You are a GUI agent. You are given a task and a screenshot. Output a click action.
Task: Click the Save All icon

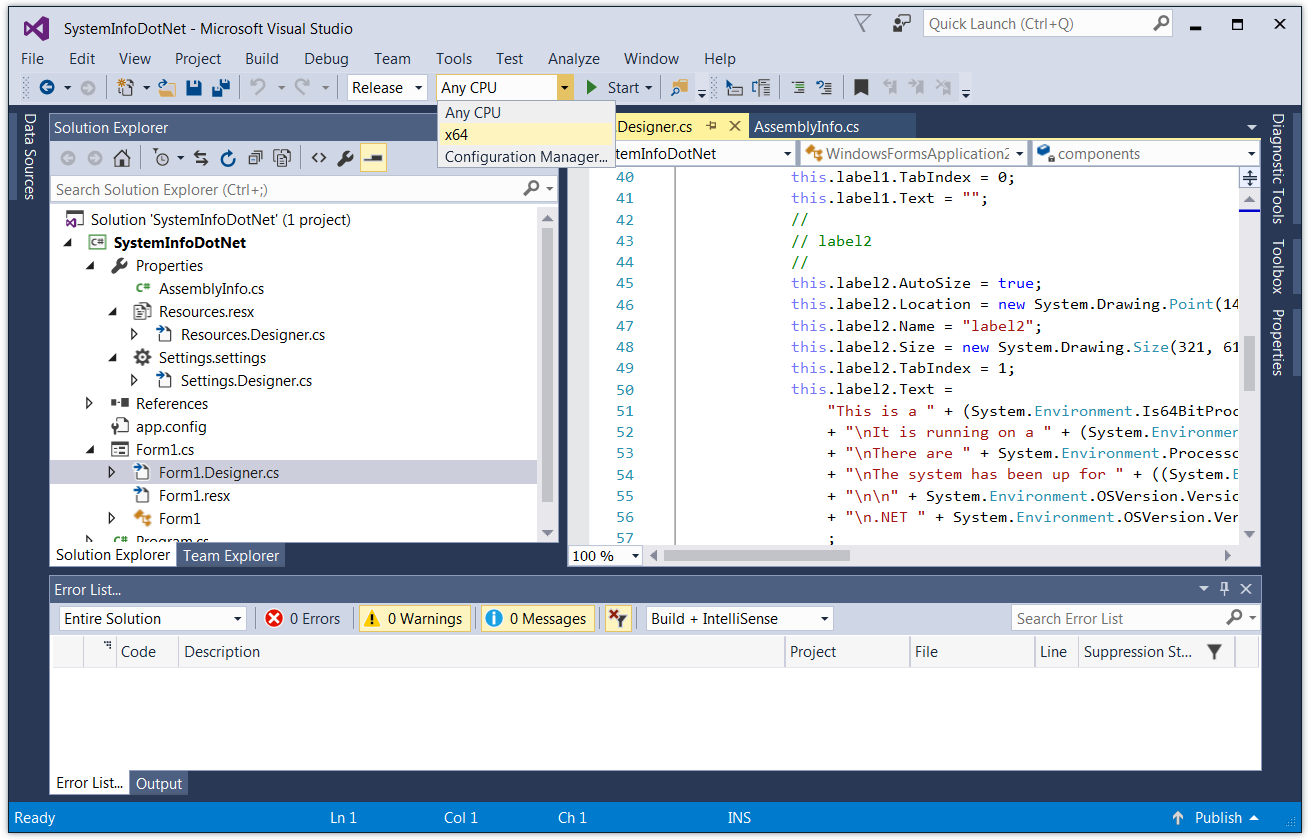(221, 88)
